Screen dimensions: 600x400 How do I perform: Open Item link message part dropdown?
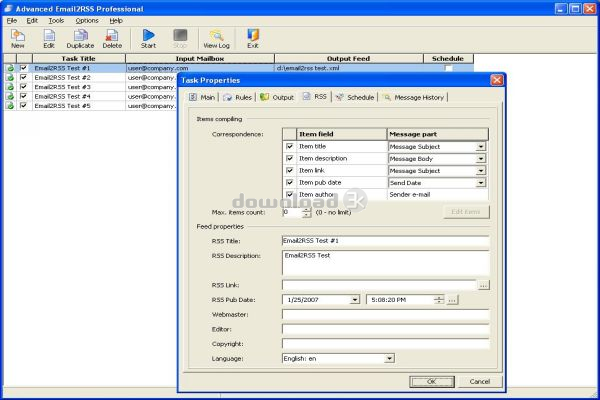481,171
